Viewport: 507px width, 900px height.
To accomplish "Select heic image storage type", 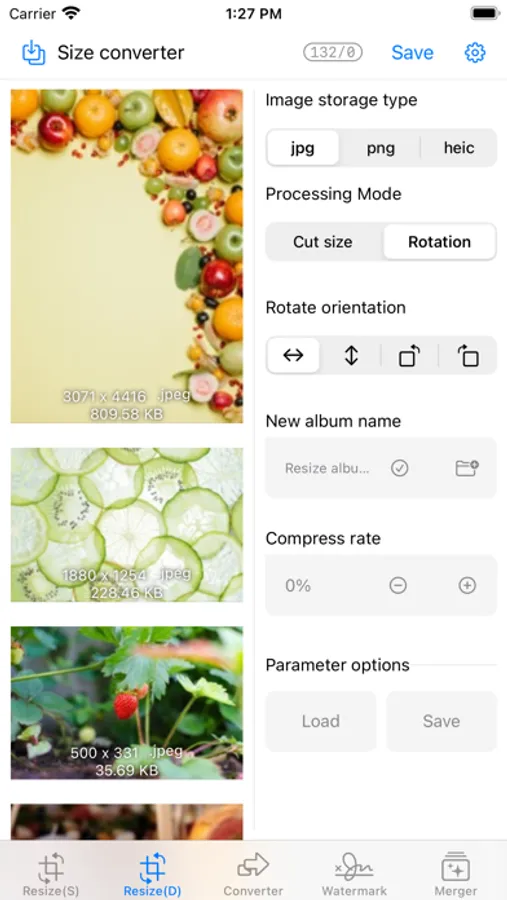I will coord(459,148).
